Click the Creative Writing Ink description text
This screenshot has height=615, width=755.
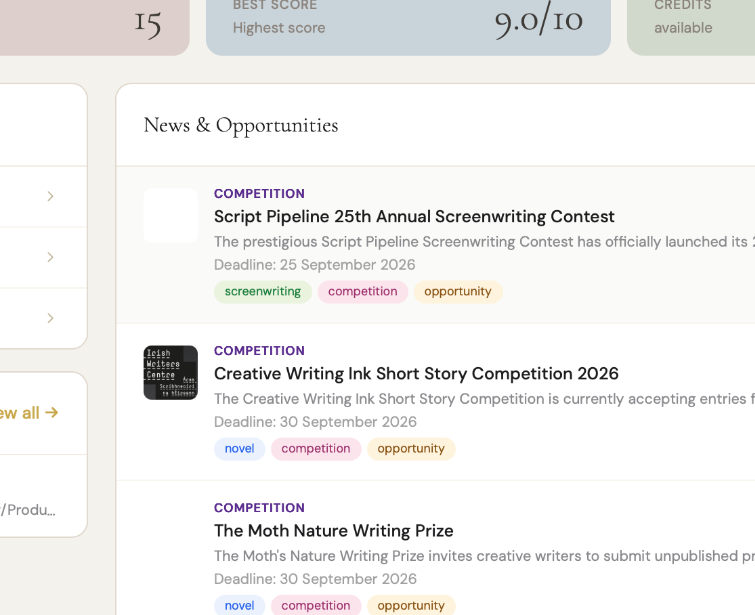point(484,399)
